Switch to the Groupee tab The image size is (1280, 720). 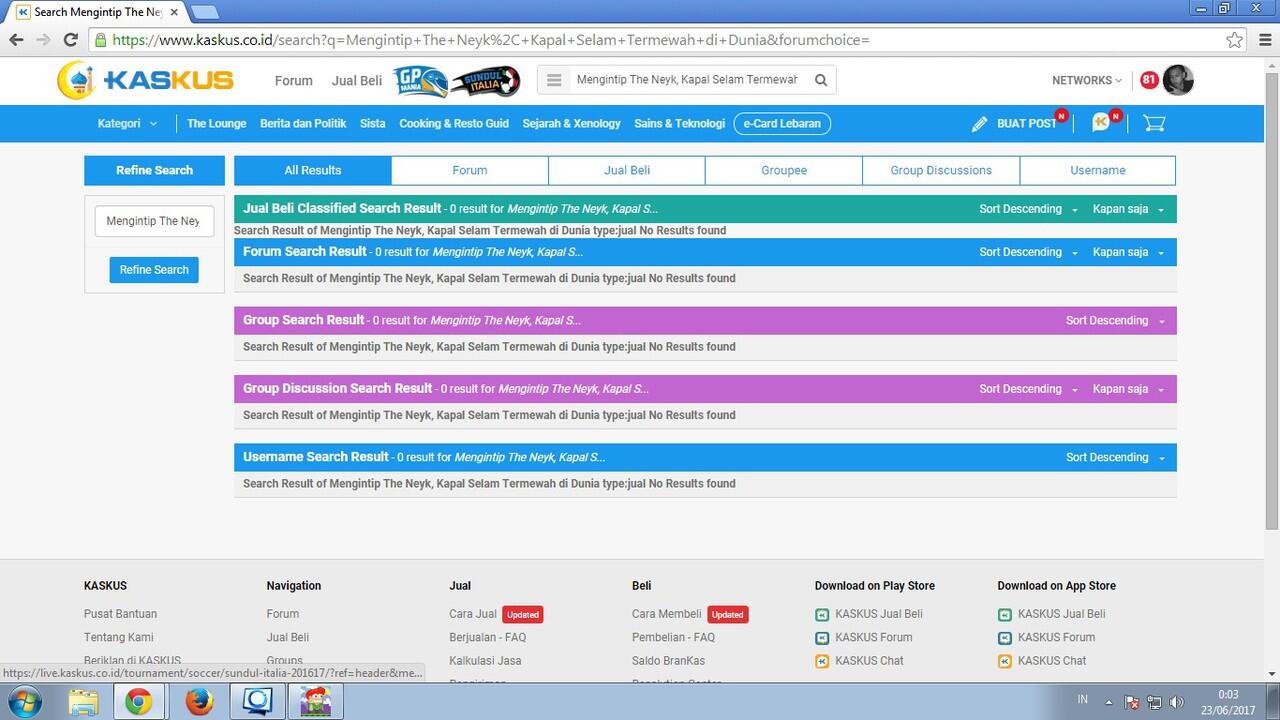[784, 170]
